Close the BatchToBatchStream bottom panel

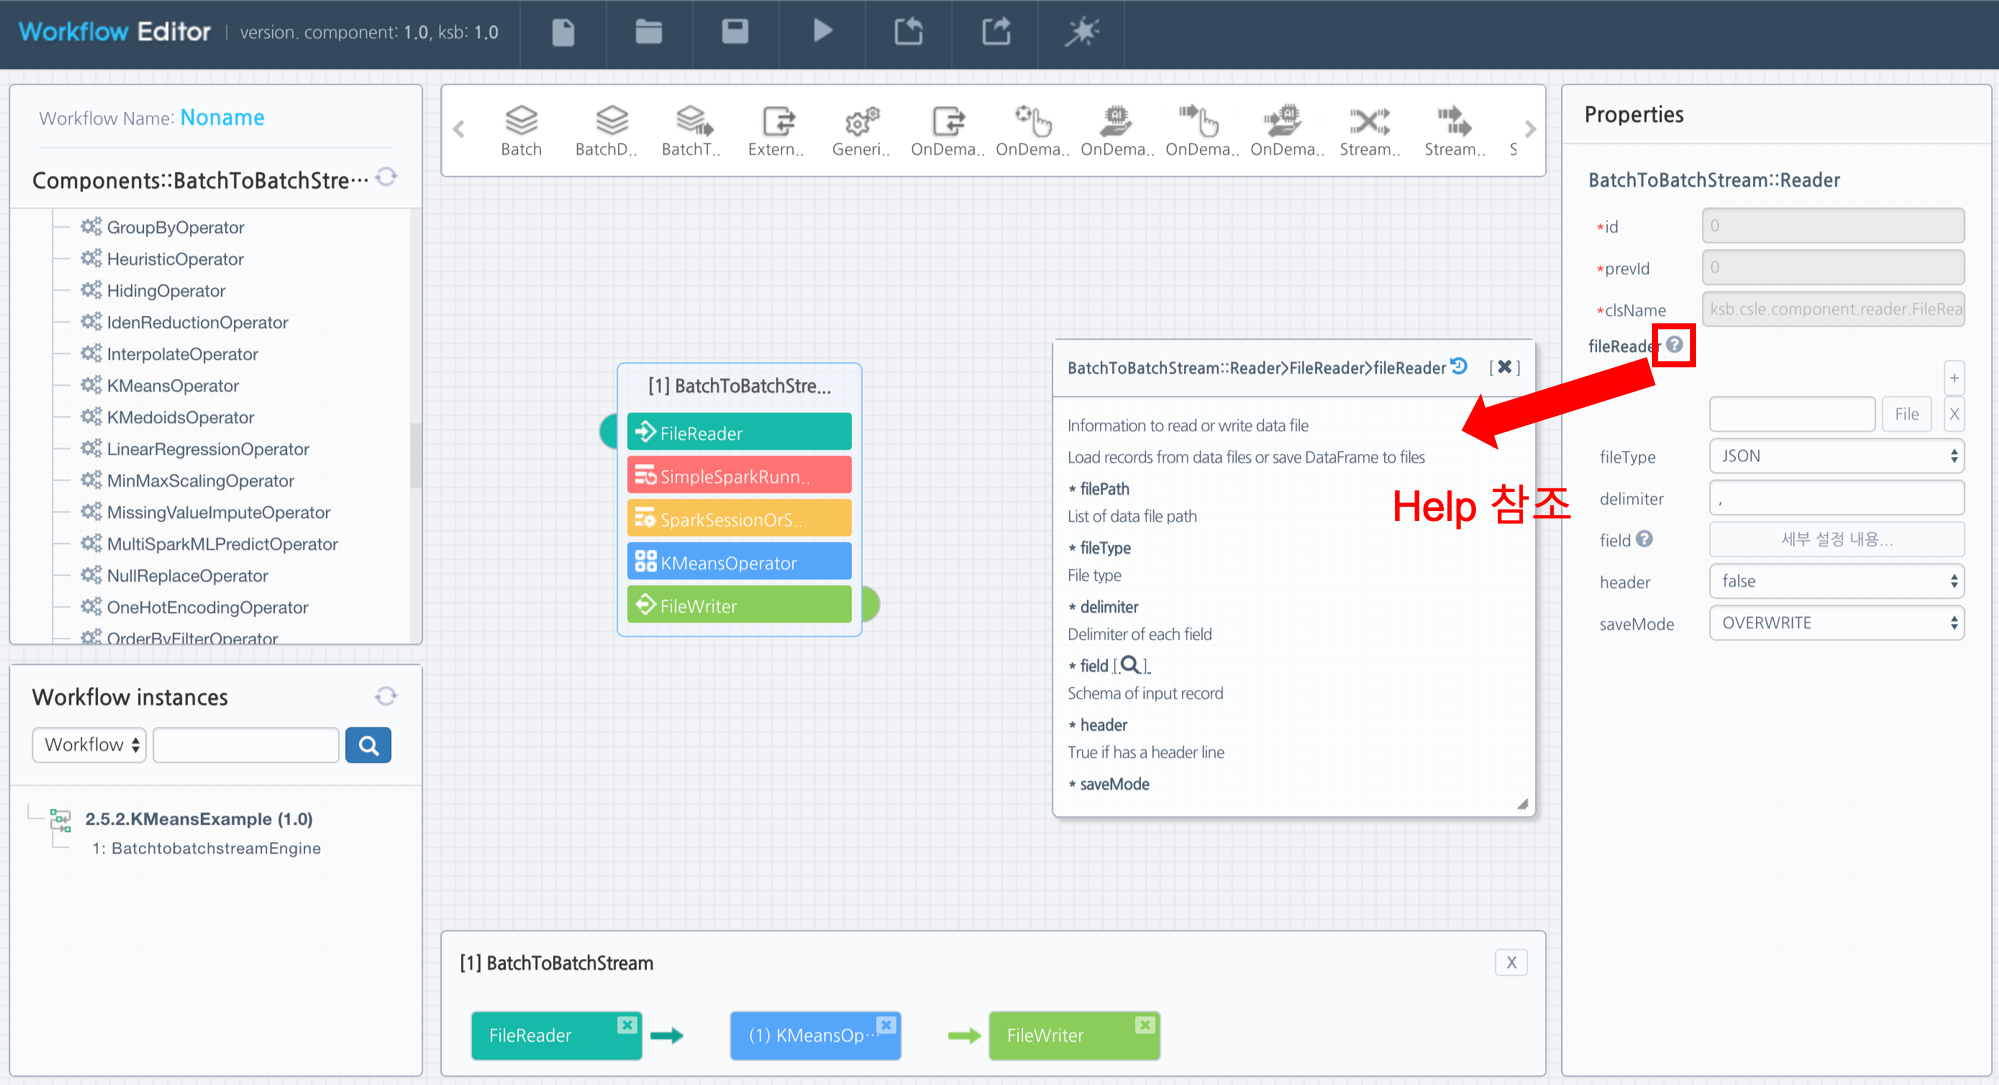point(1511,963)
